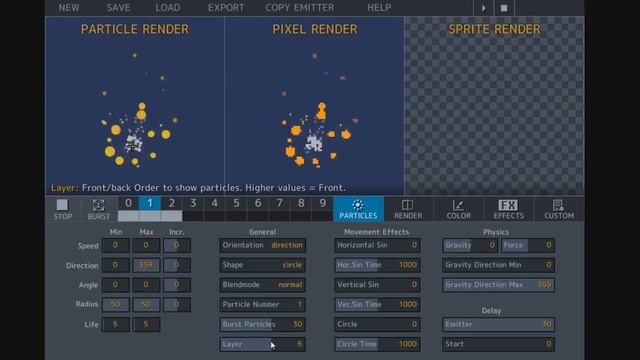Viewport: 640px width, 360px height.
Task: Adjust the Start delay slider
Action: click(x=498, y=344)
